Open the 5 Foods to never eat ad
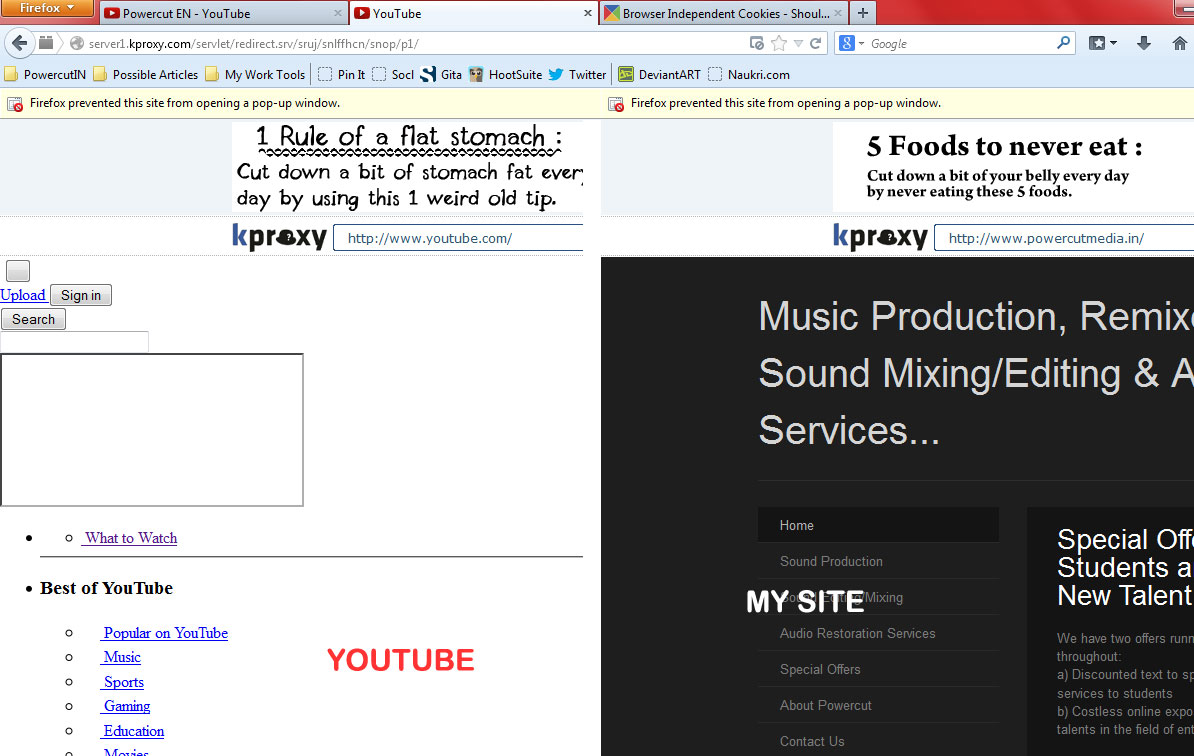The width and height of the screenshot is (1194, 756). (1013, 167)
